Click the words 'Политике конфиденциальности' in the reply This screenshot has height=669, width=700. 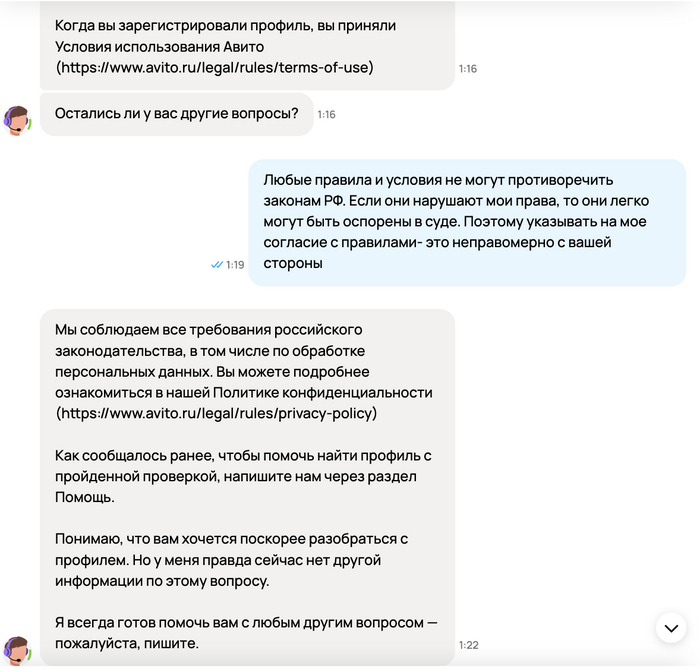pos(323,392)
